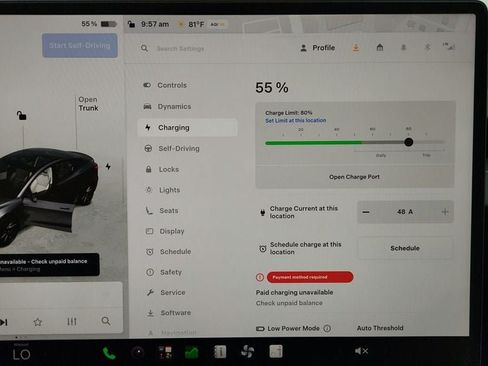488x366 pixels.
Task: Unmute the volume speaker icon
Action: click(361, 351)
